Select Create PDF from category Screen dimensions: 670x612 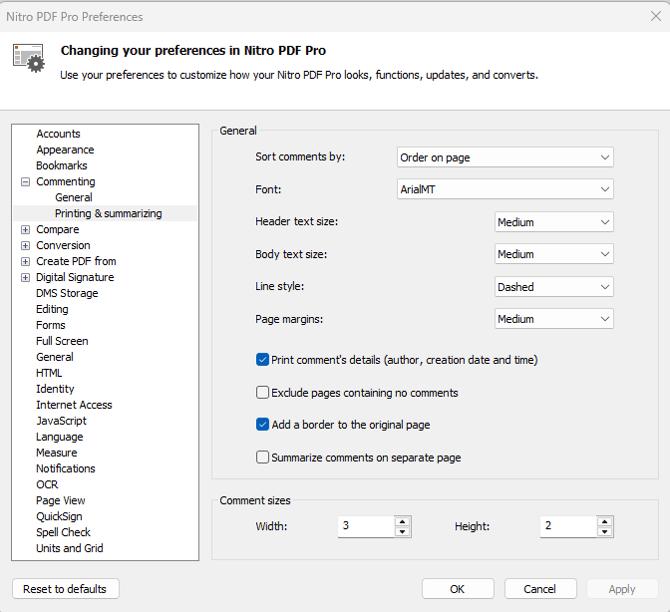[x=76, y=261]
